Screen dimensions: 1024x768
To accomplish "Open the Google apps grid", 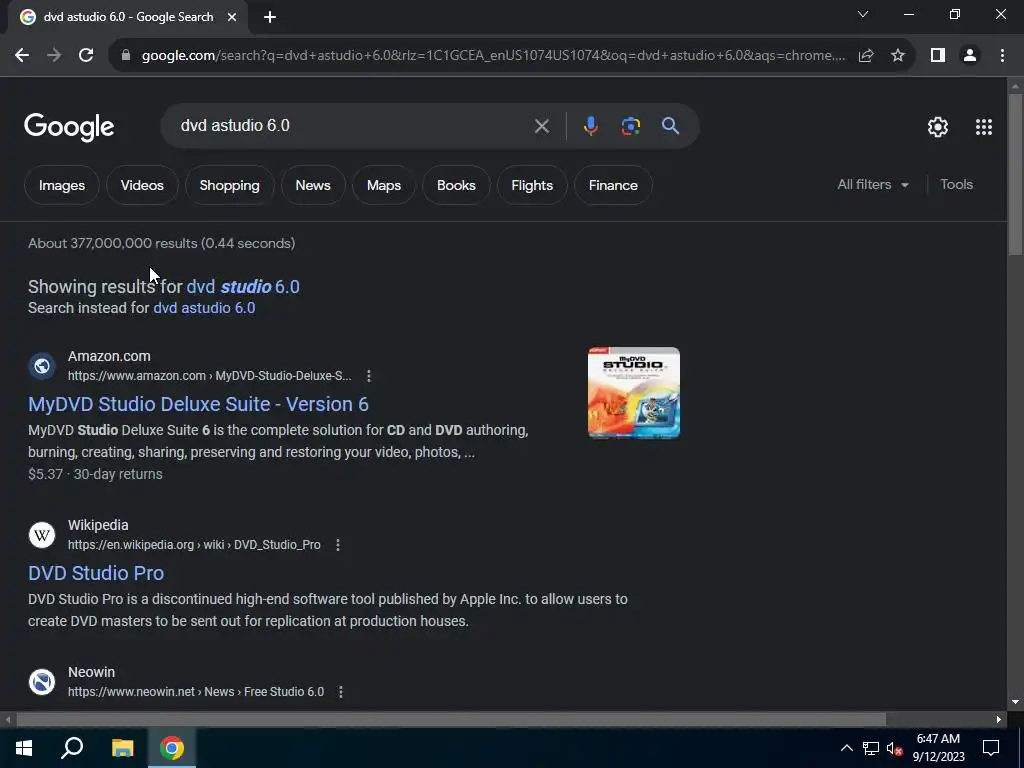I will click(x=984, y=127).
